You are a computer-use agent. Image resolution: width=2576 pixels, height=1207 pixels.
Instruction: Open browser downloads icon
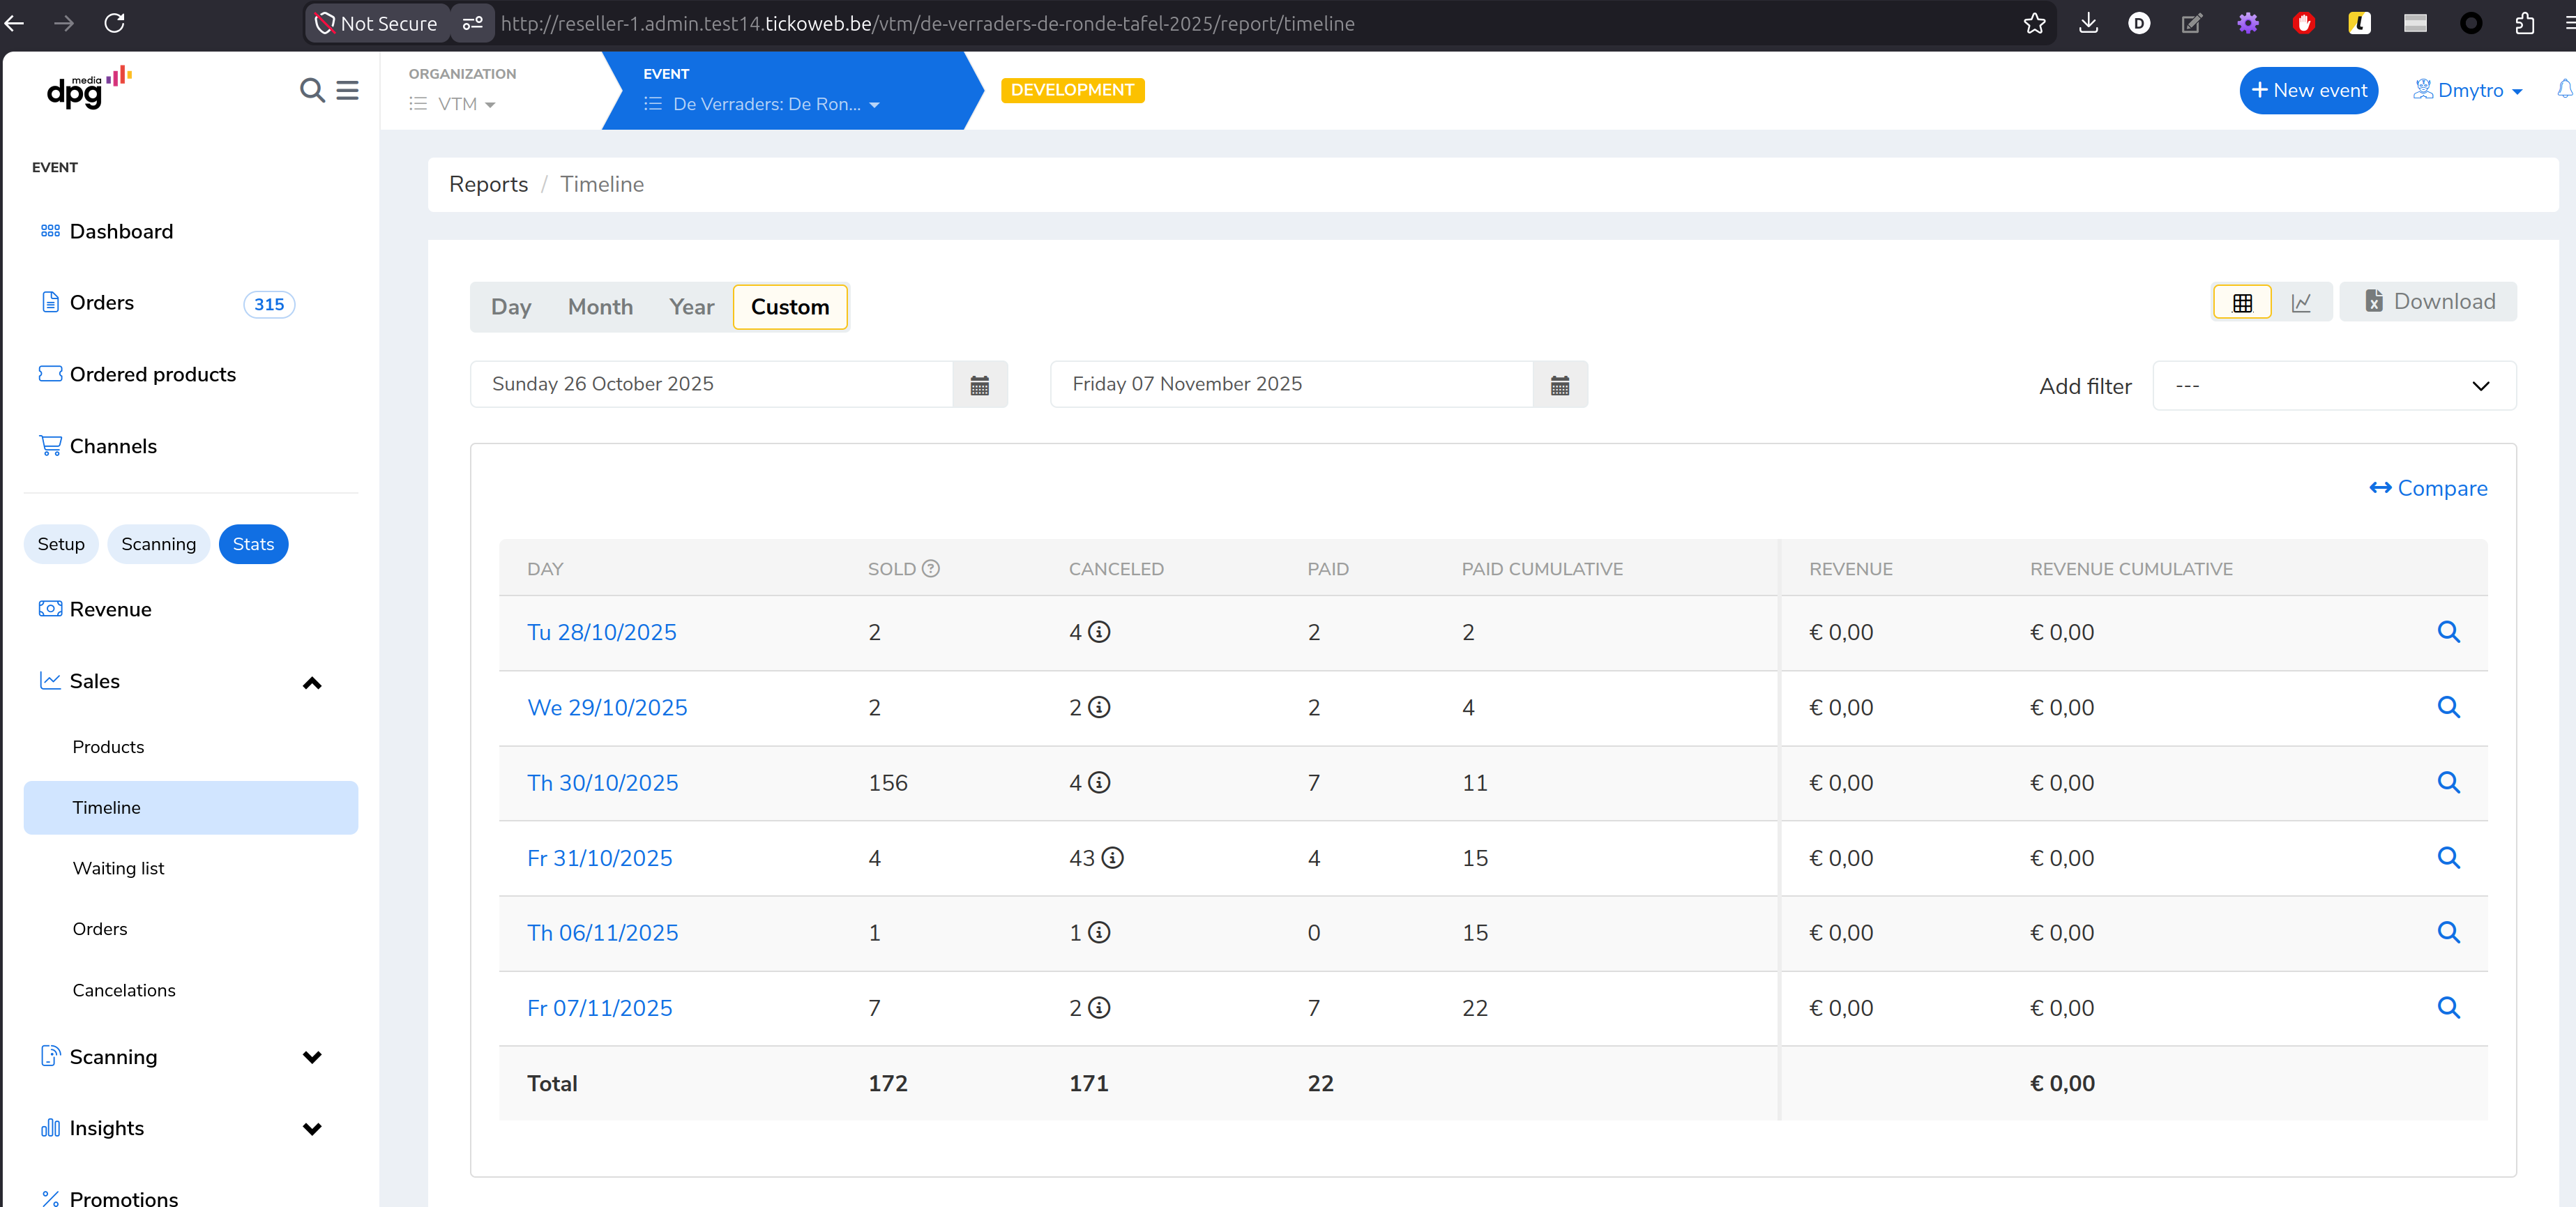point(2088,23)
